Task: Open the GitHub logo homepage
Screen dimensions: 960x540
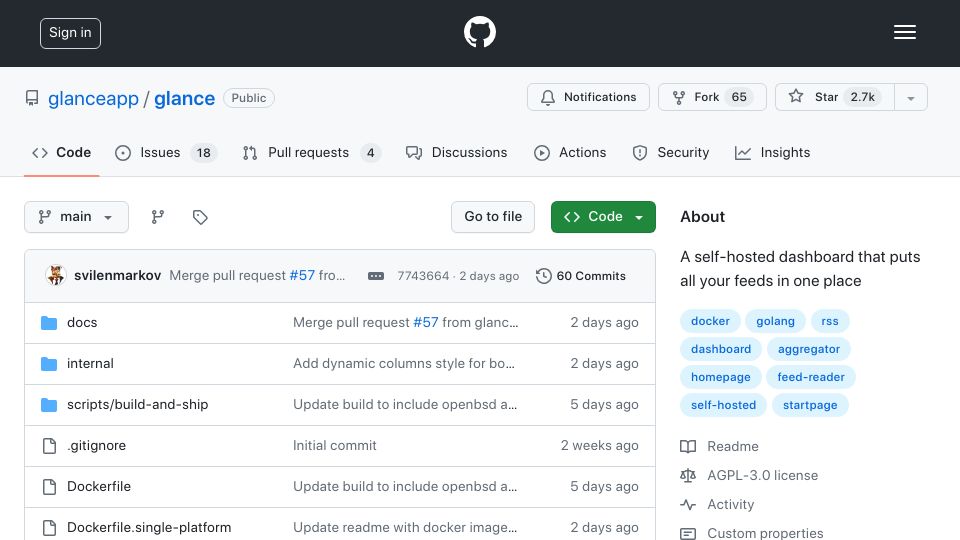Action: 479,32
